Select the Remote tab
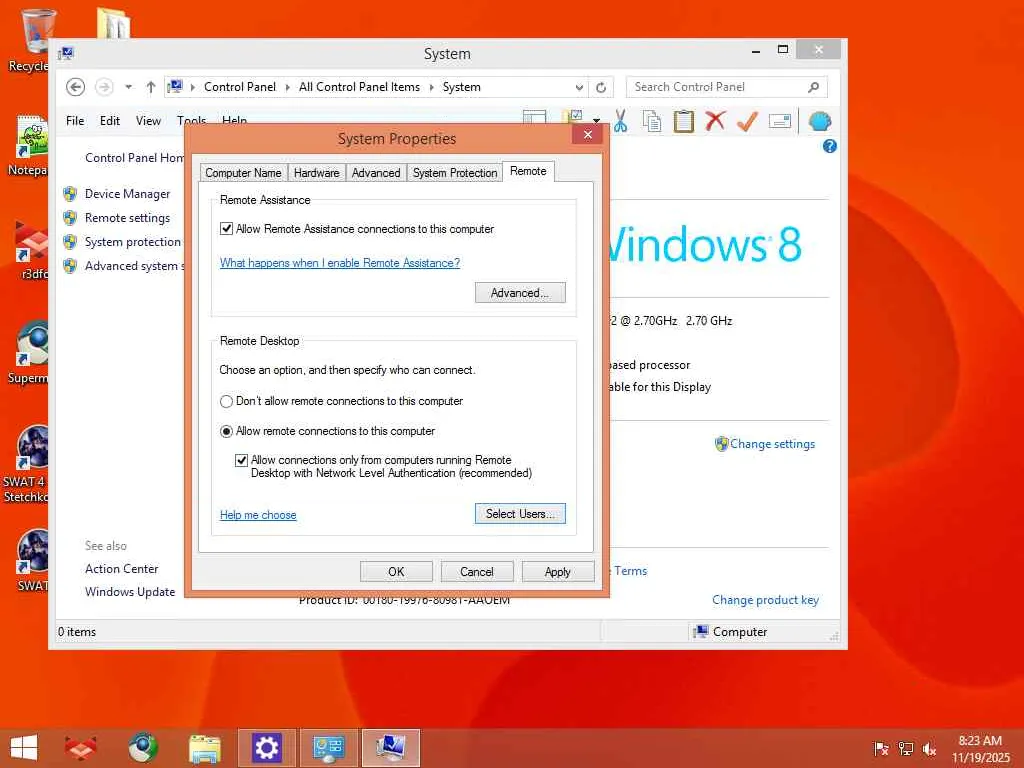The height and width of the screenshot is (768, 1024). [528, 171]
